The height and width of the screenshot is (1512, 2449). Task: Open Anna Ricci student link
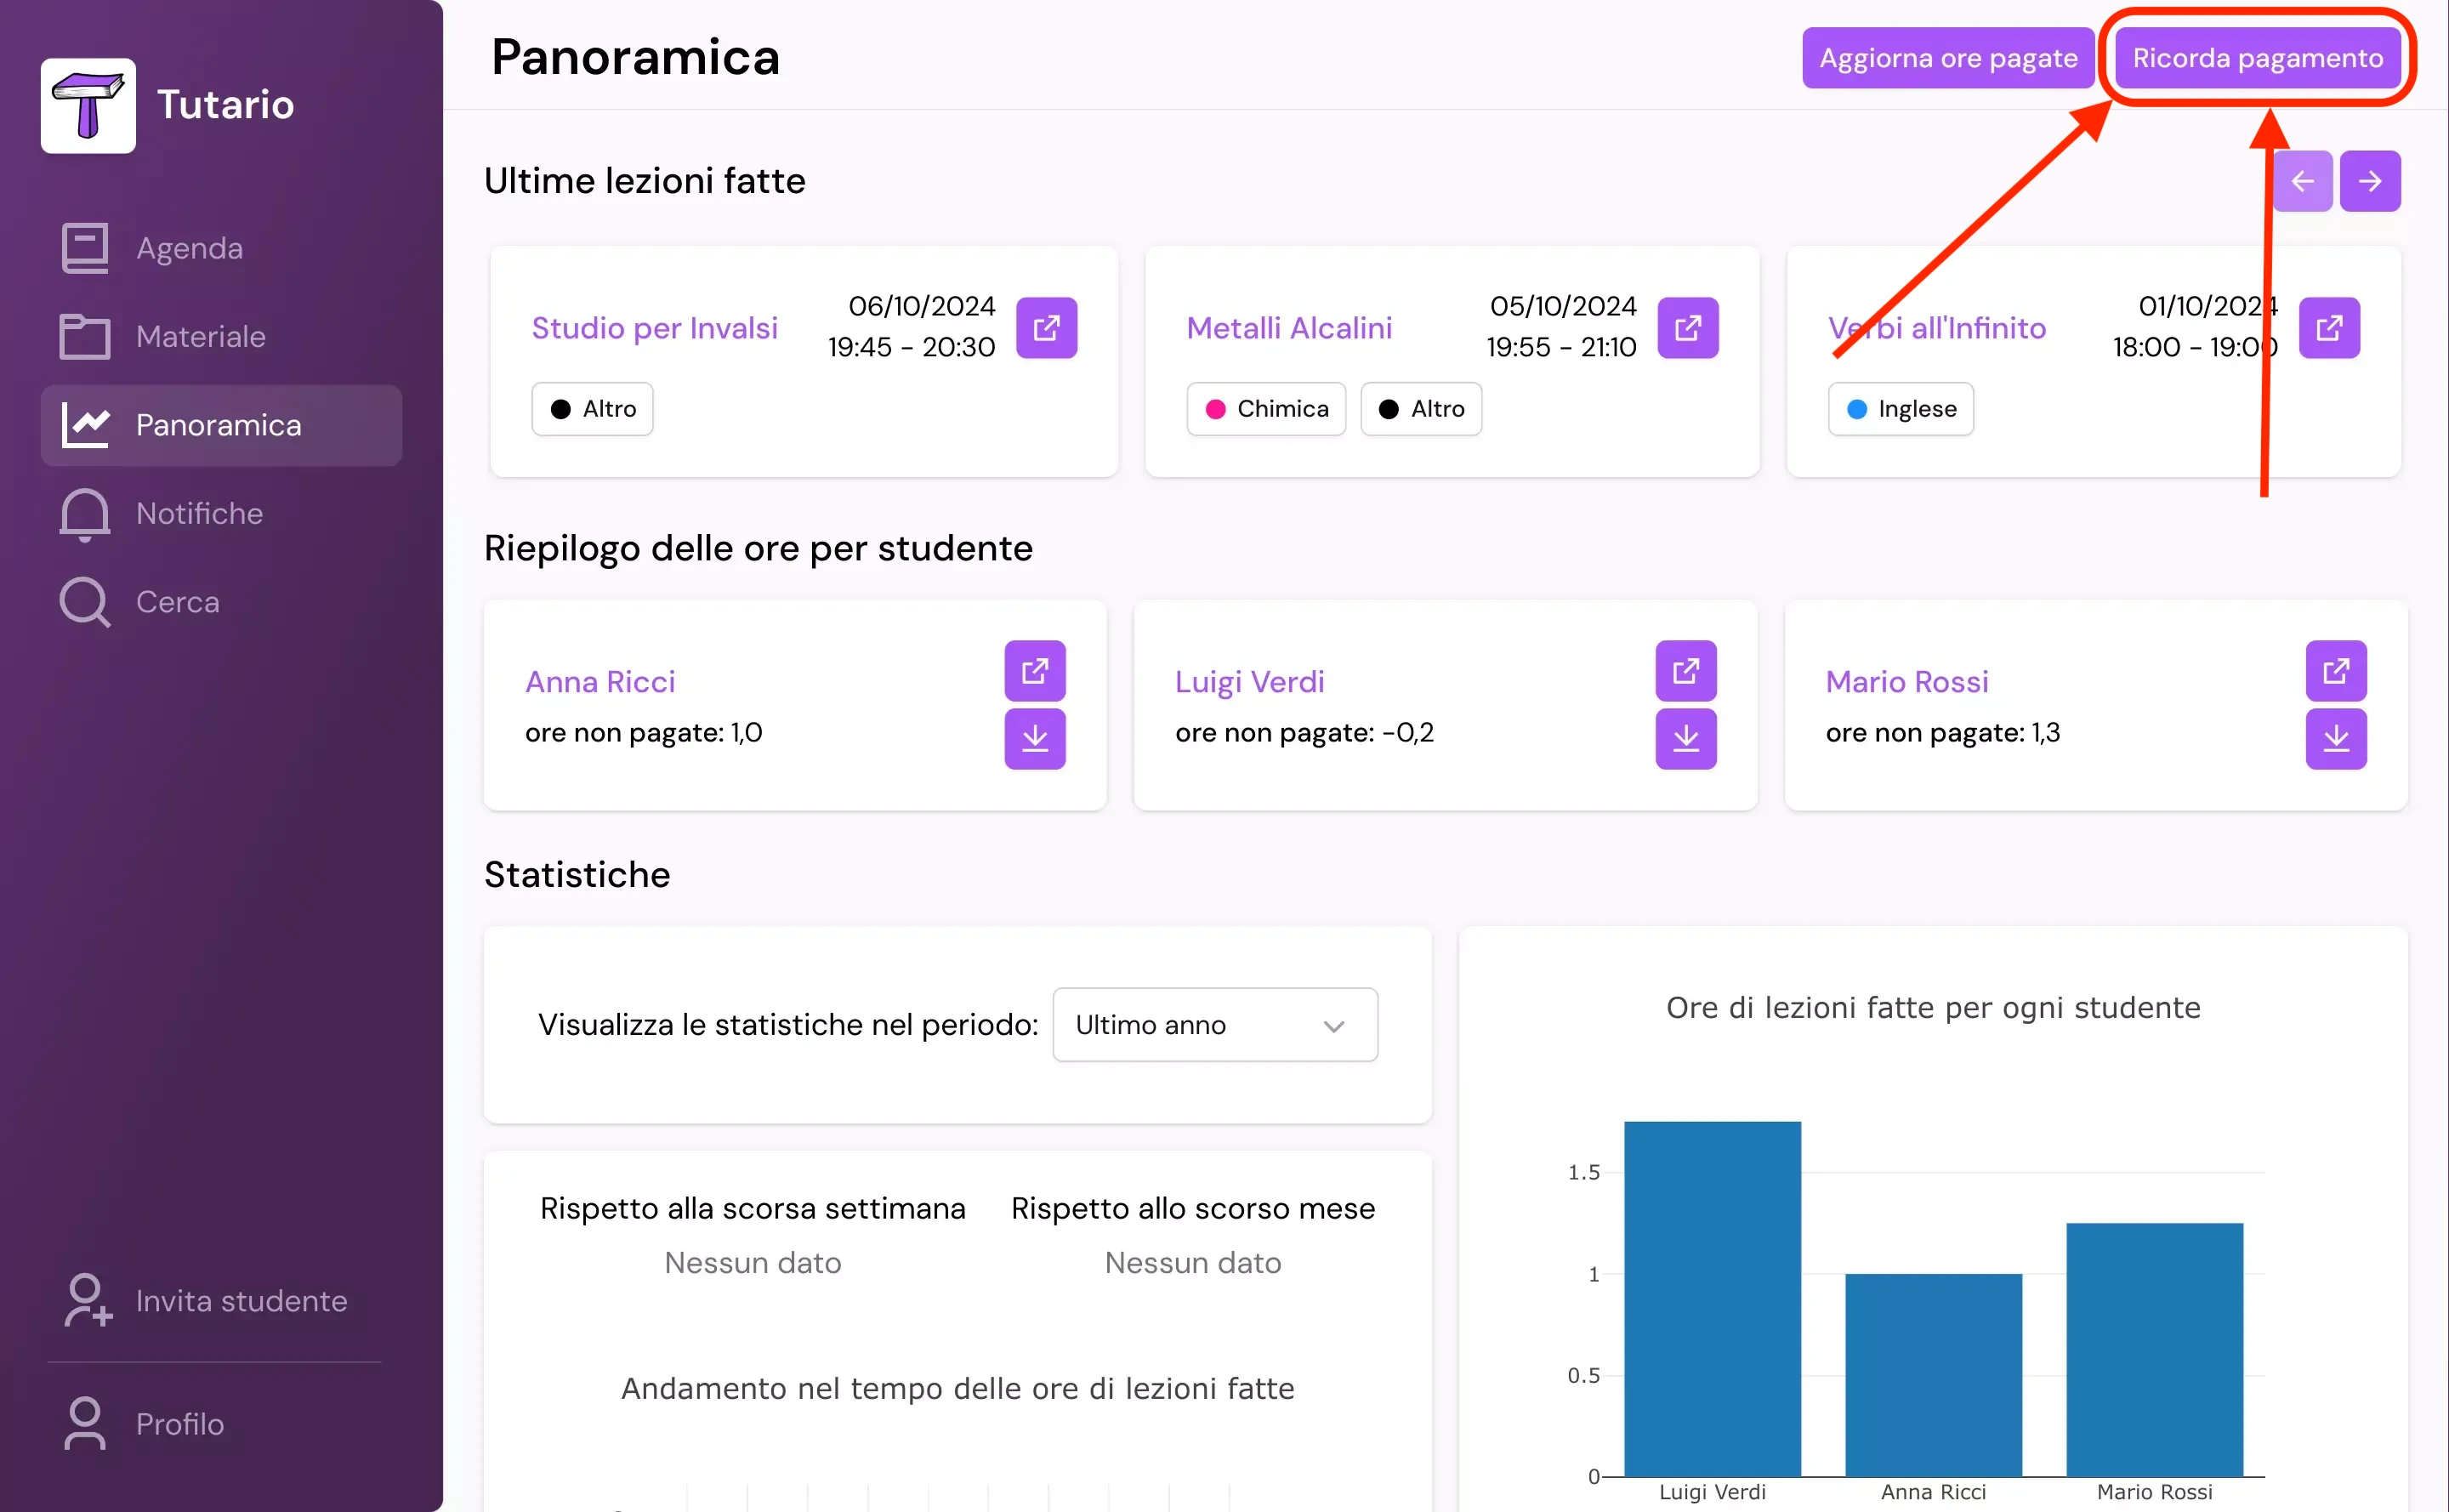[600, 682]
